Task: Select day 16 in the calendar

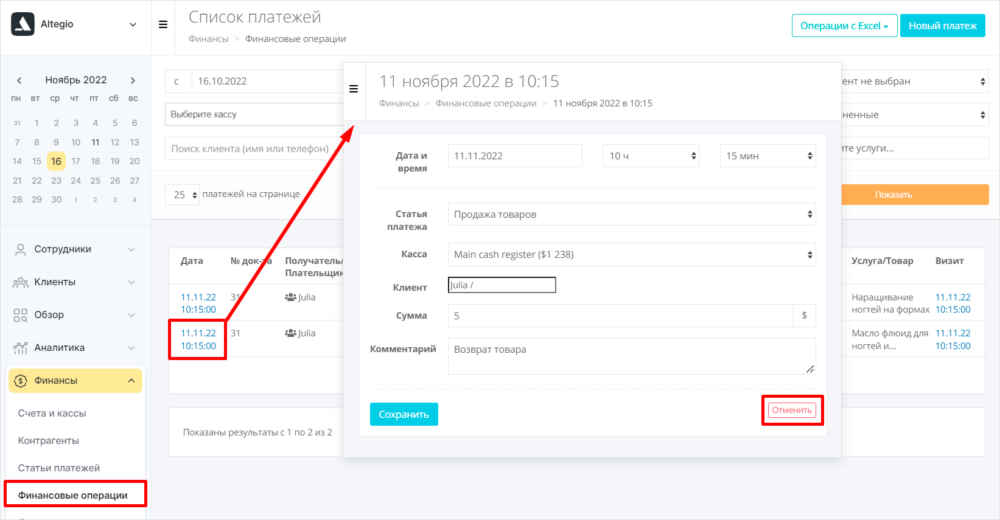Action: pyautogui.click(x=56, y=161)
